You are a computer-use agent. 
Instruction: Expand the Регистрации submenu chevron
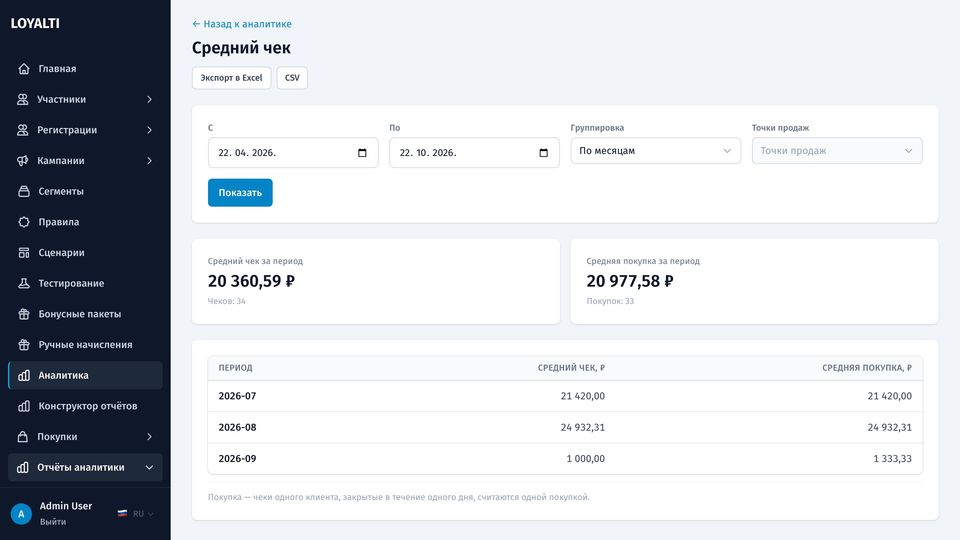point(149,130)
